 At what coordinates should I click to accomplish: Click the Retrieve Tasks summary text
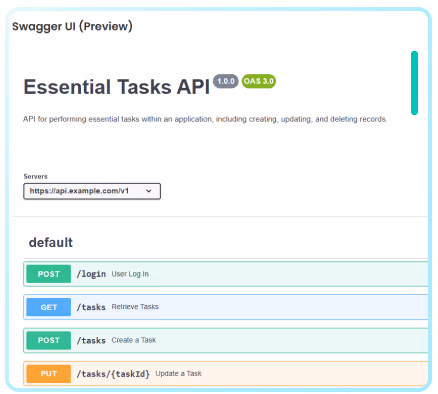135,307
